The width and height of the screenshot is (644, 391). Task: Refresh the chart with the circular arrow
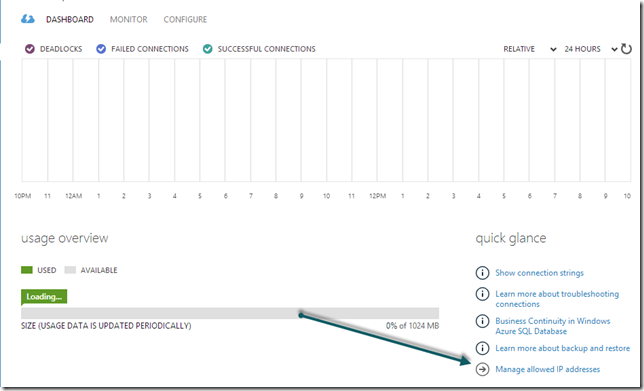coord(626,49)
